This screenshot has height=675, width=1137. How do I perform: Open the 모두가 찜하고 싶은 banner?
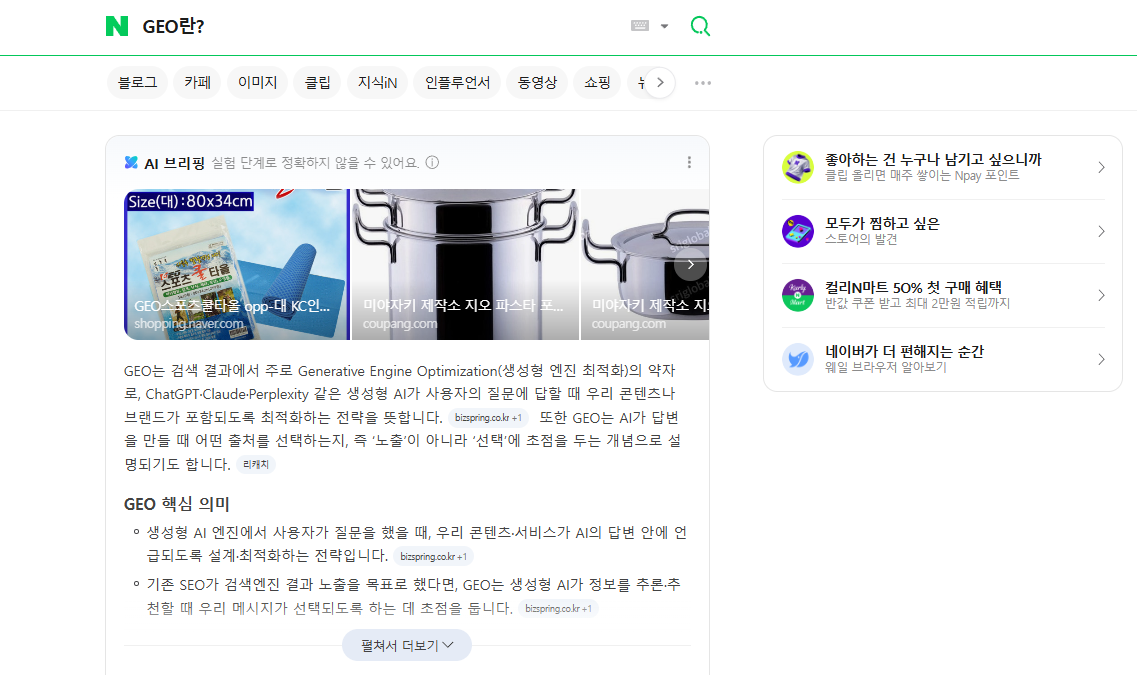tap(943, 231)
